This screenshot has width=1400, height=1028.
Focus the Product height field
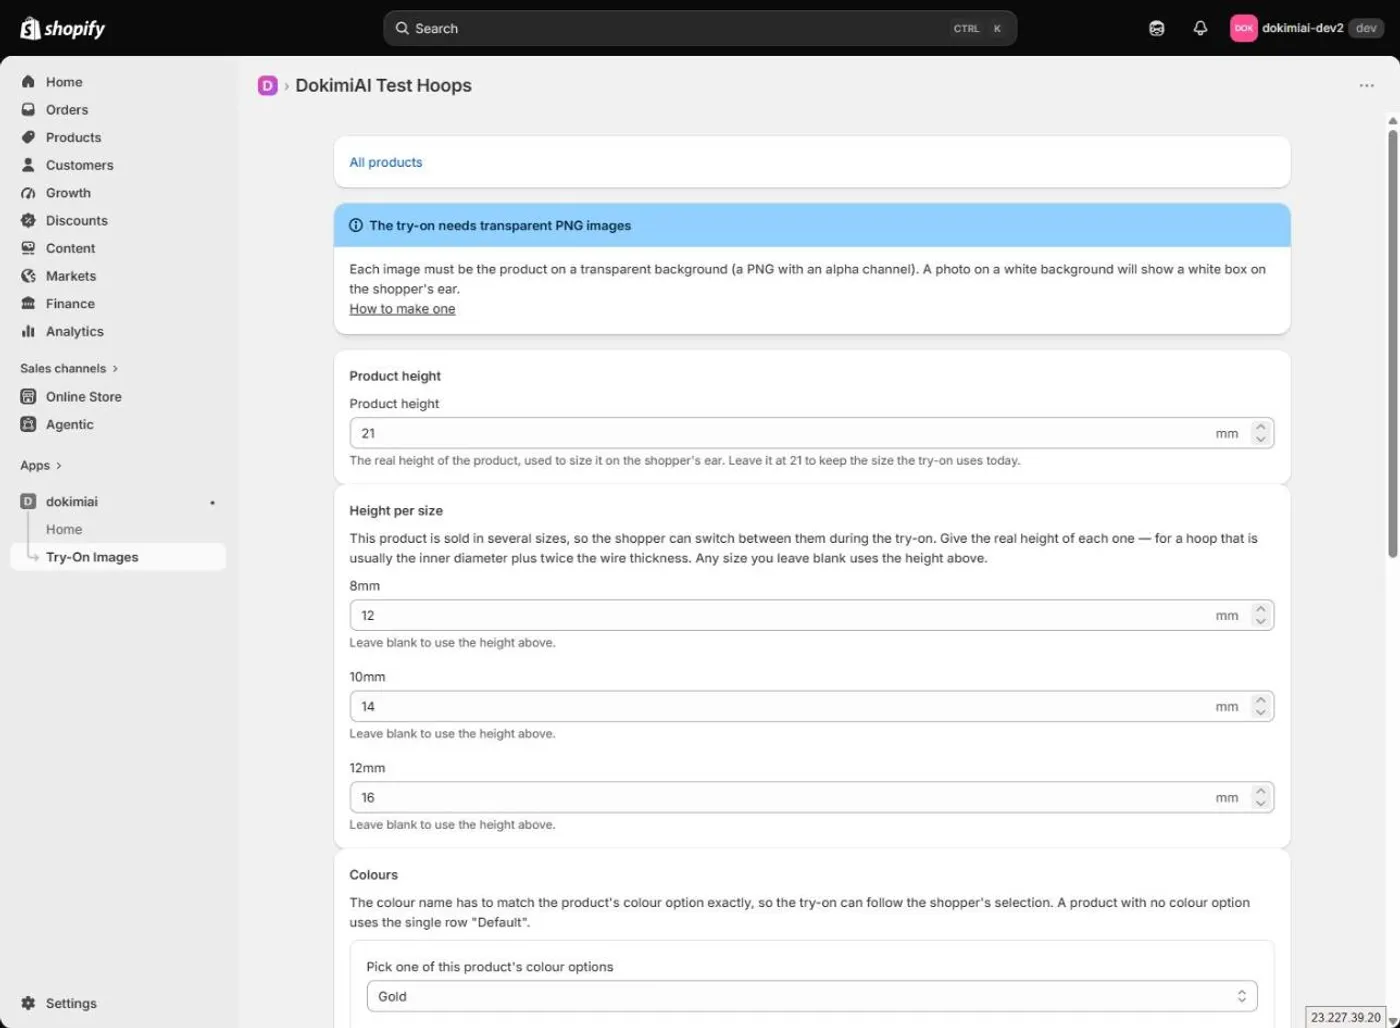click(811, 433)
